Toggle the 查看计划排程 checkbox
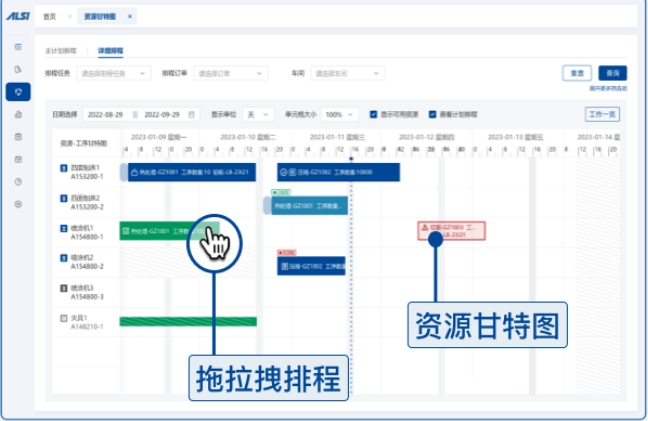The height and width of the screenshot is (421, 648). pyautogui.click(x=432, y=114)
